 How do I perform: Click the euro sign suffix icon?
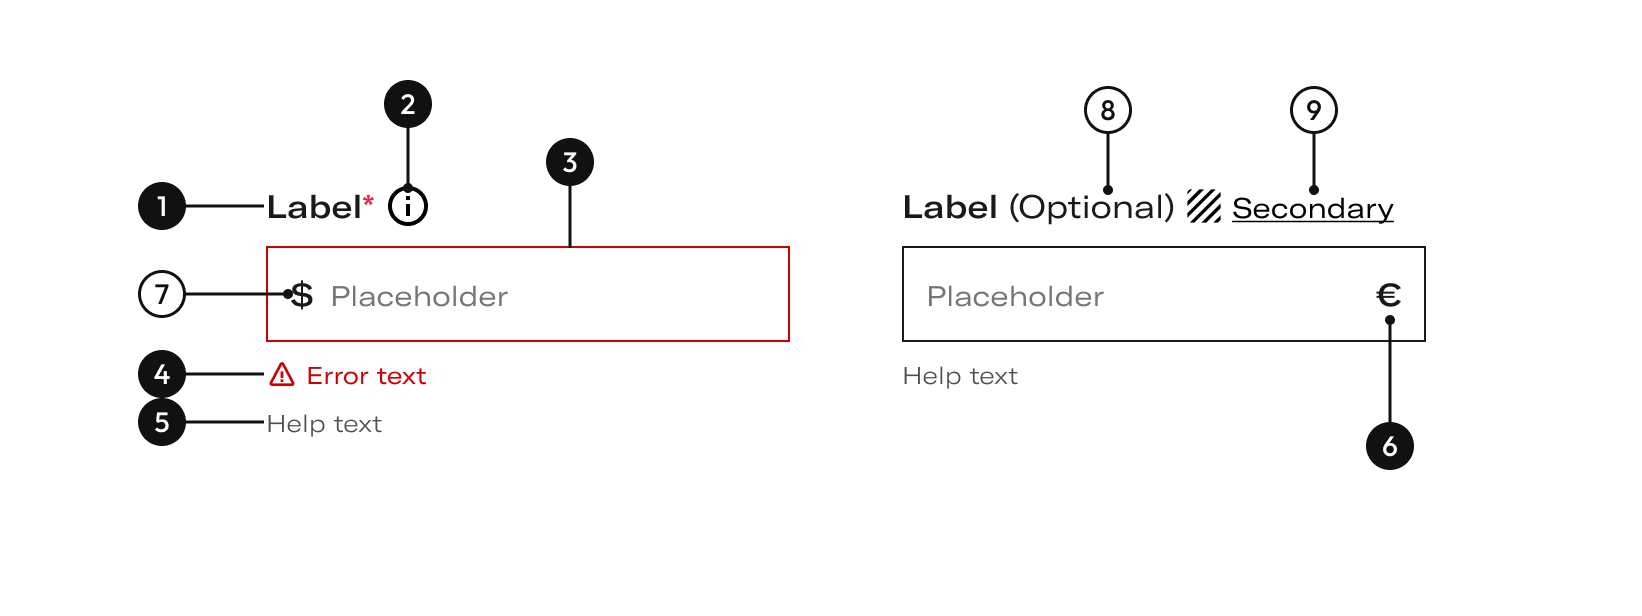tap(1389, 295)
